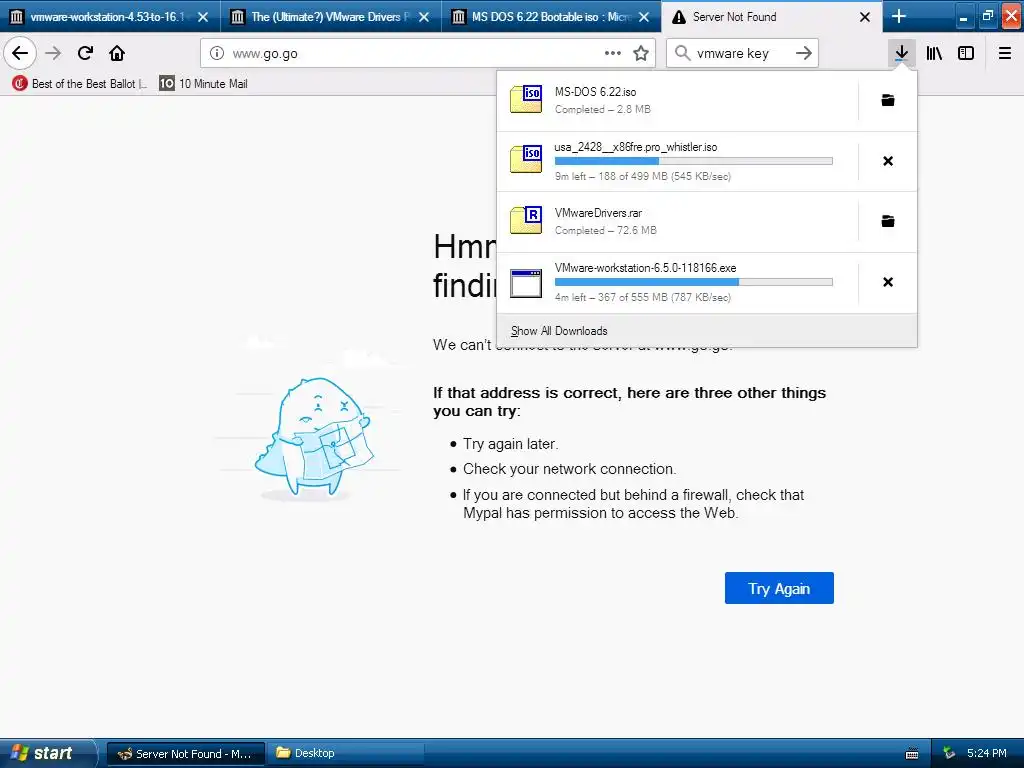
Task: Close the MS DOS 6.22 Bootable iso tab
Action: [x=644, y=17]
